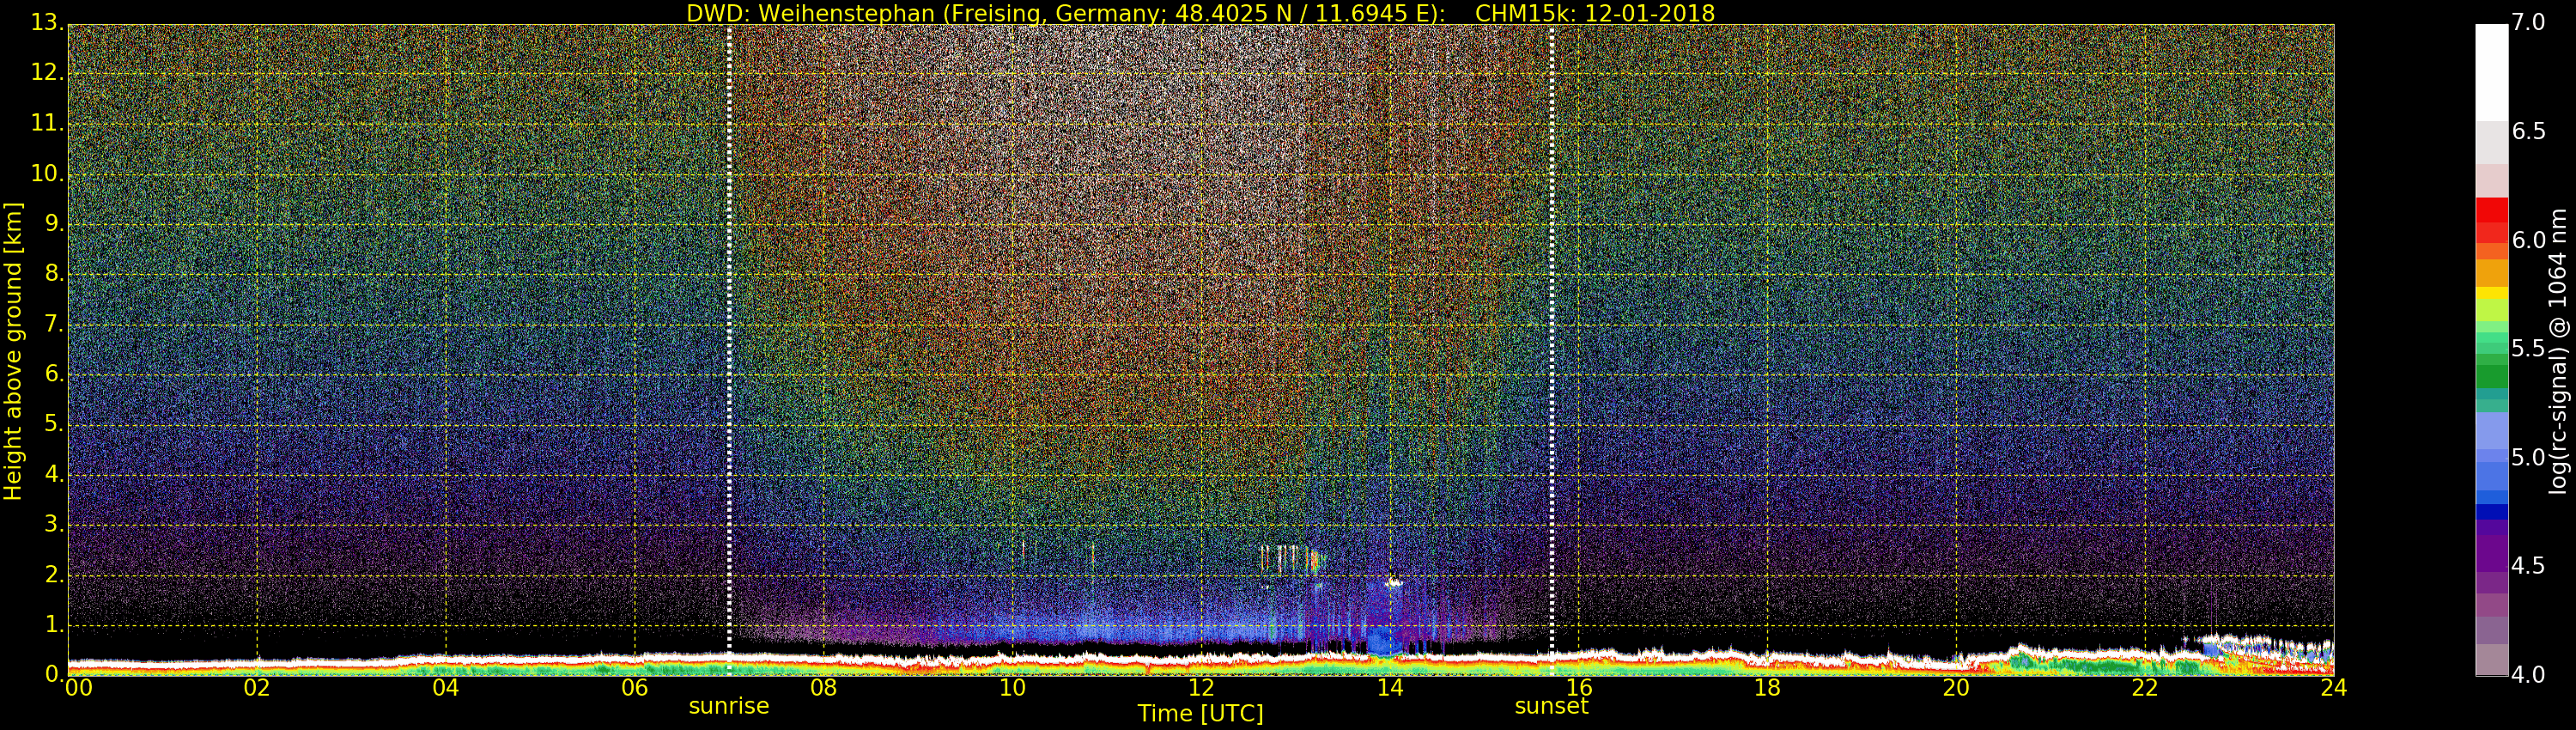Click the 4.0 colorbar tick label

(x=2529, y=675)
